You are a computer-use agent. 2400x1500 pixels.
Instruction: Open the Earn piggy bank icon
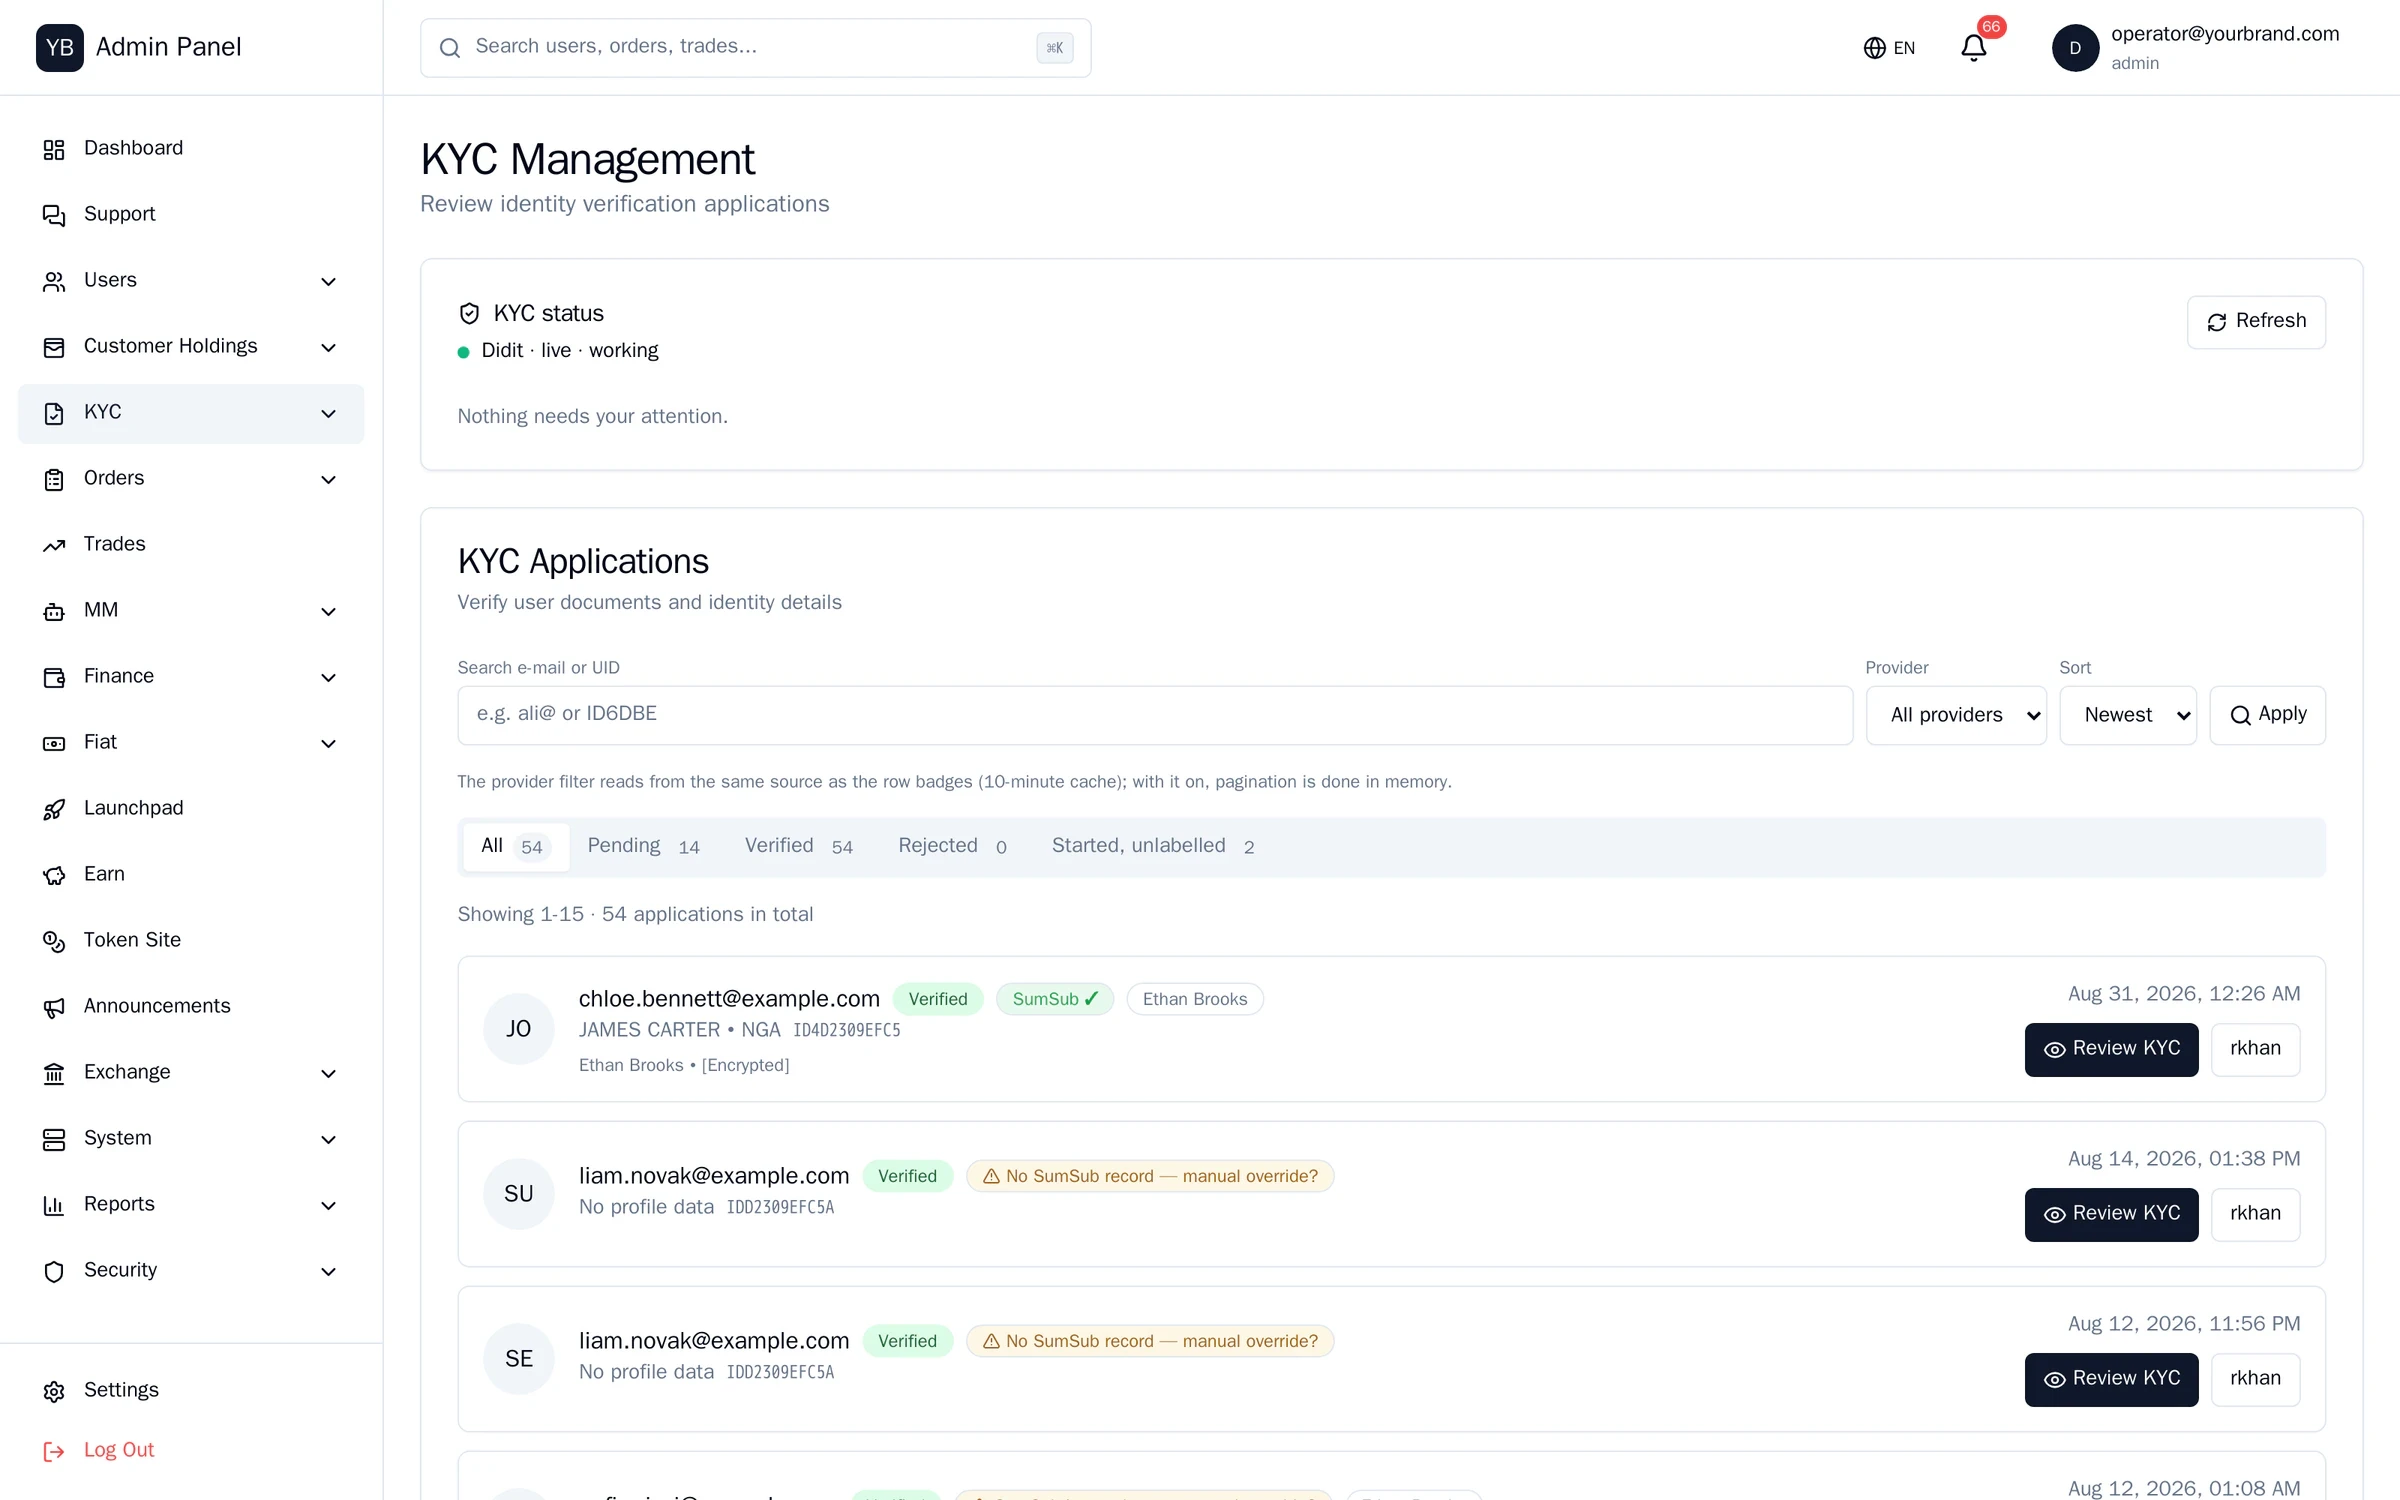[54, 875]
